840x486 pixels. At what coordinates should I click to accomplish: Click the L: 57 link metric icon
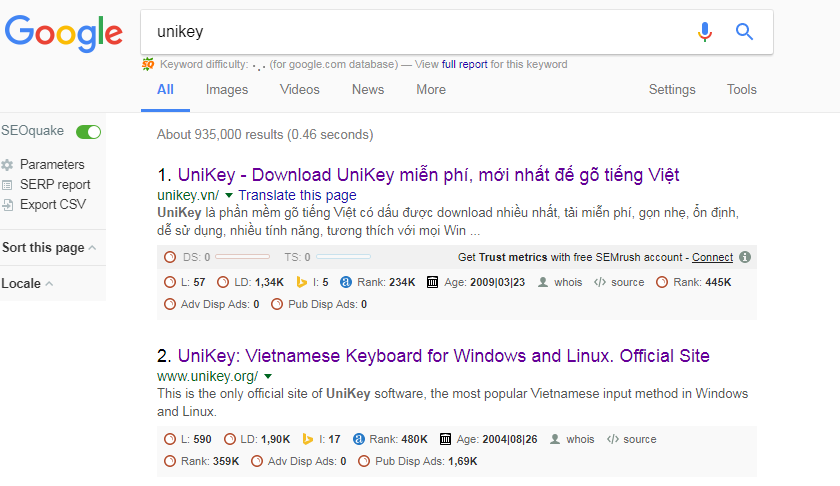tap(170, 282)
